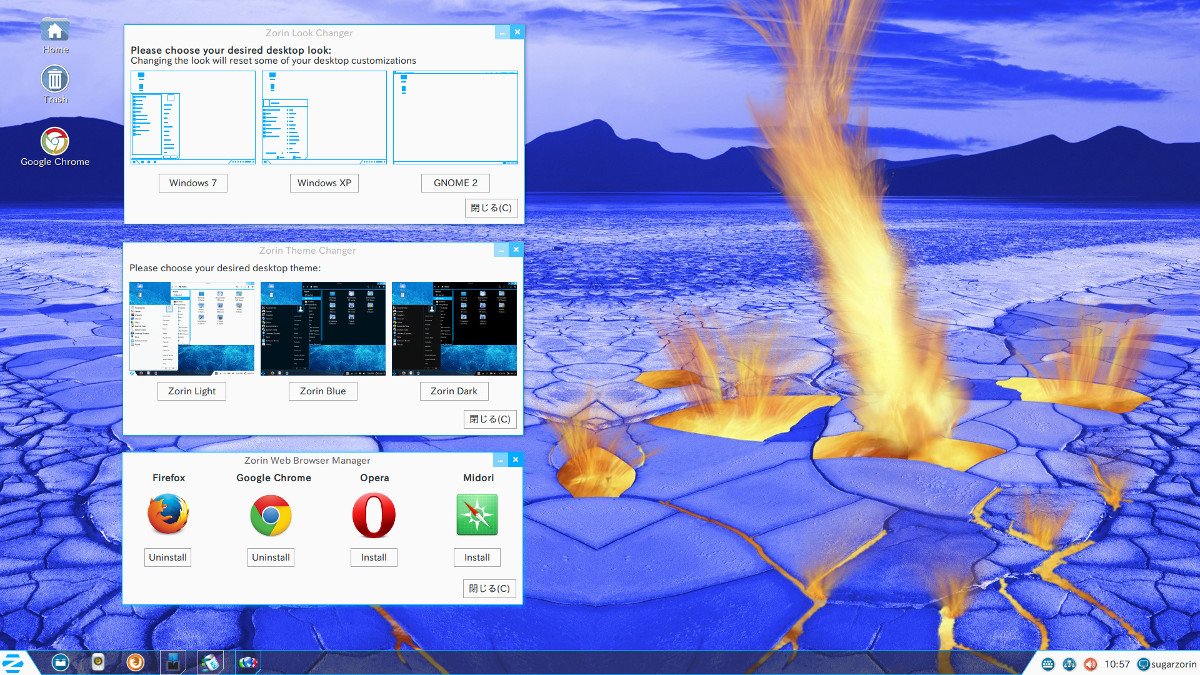Minimize the Zorin Theme Changer window
Screen dimensions: 1200x675
502,249
